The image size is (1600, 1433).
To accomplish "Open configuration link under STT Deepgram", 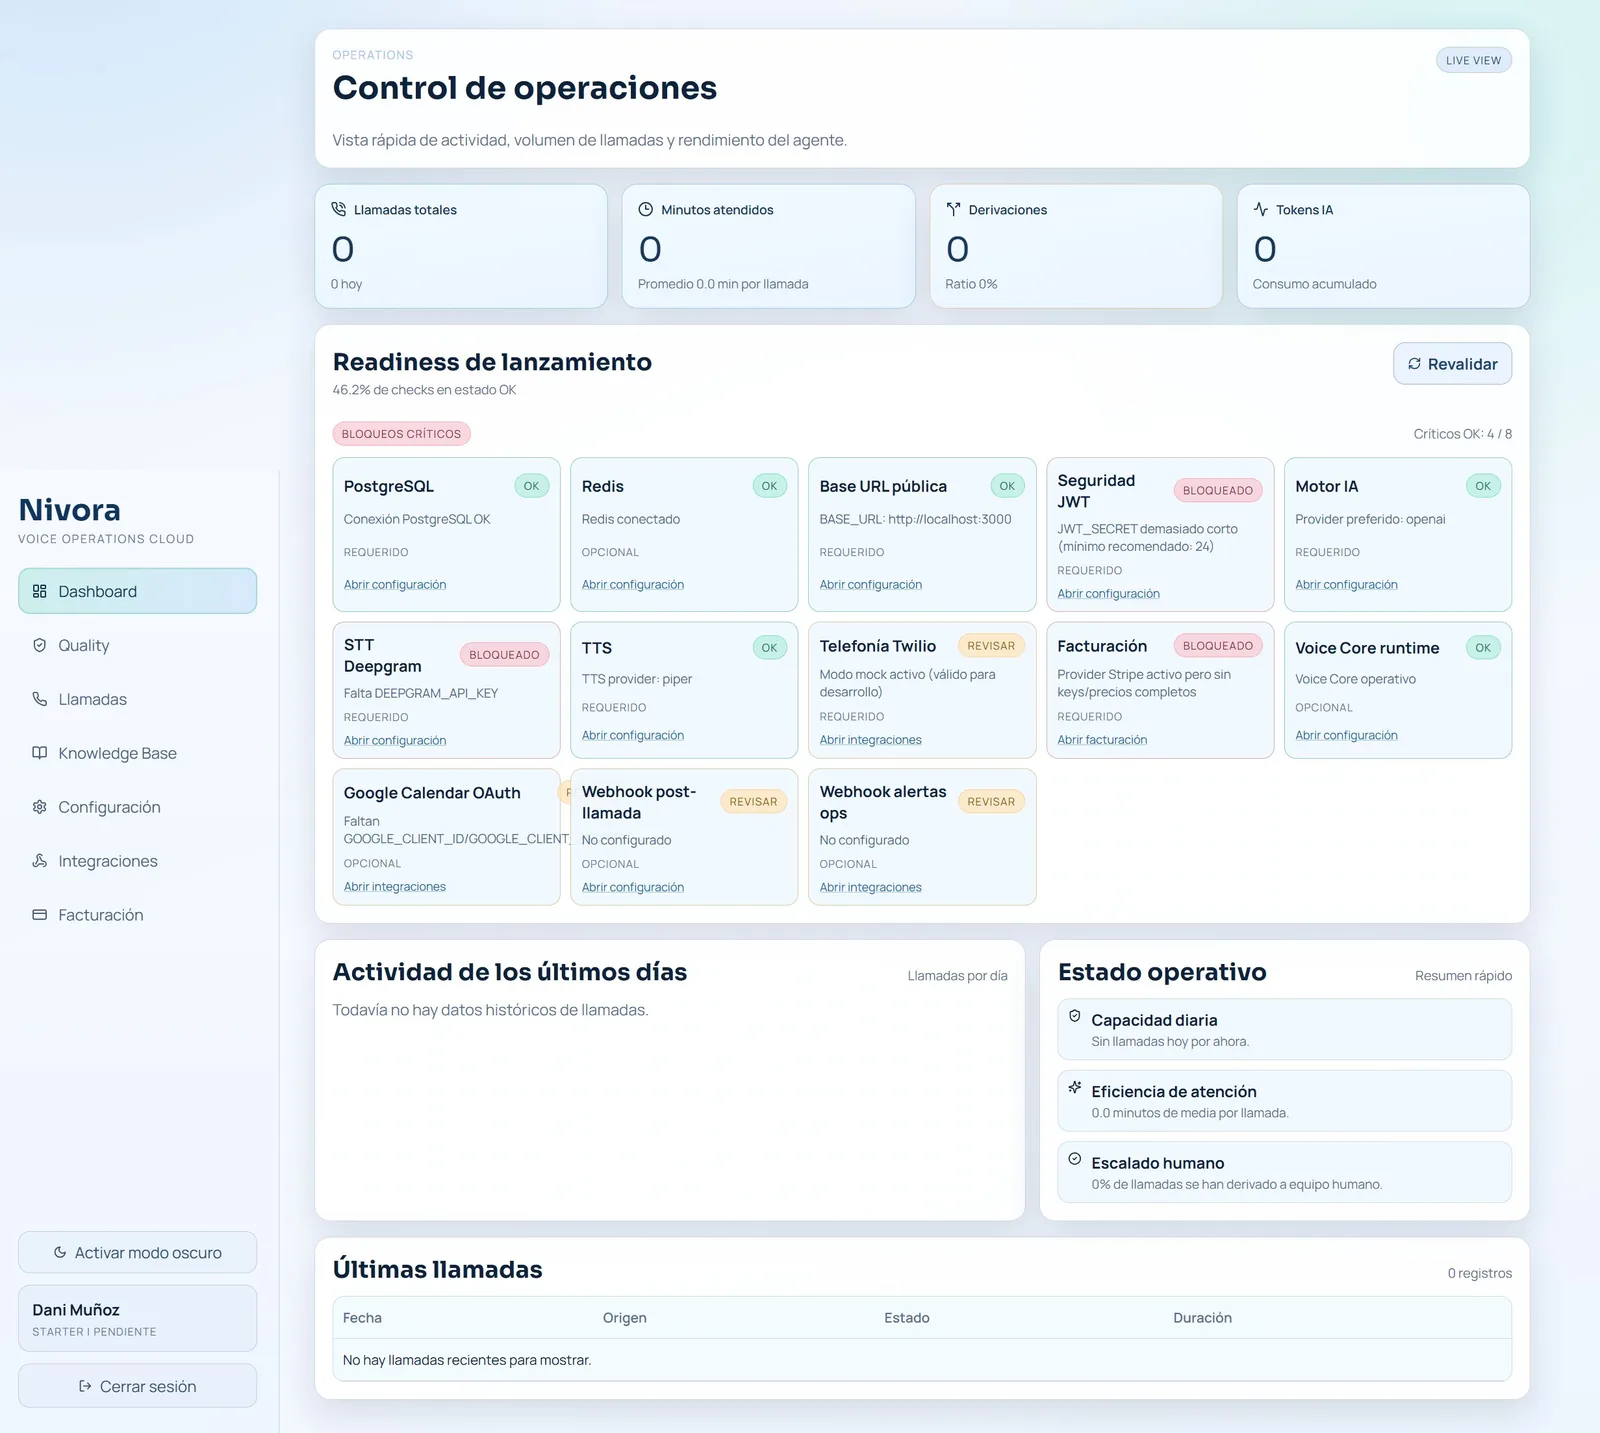I will 395,740.
